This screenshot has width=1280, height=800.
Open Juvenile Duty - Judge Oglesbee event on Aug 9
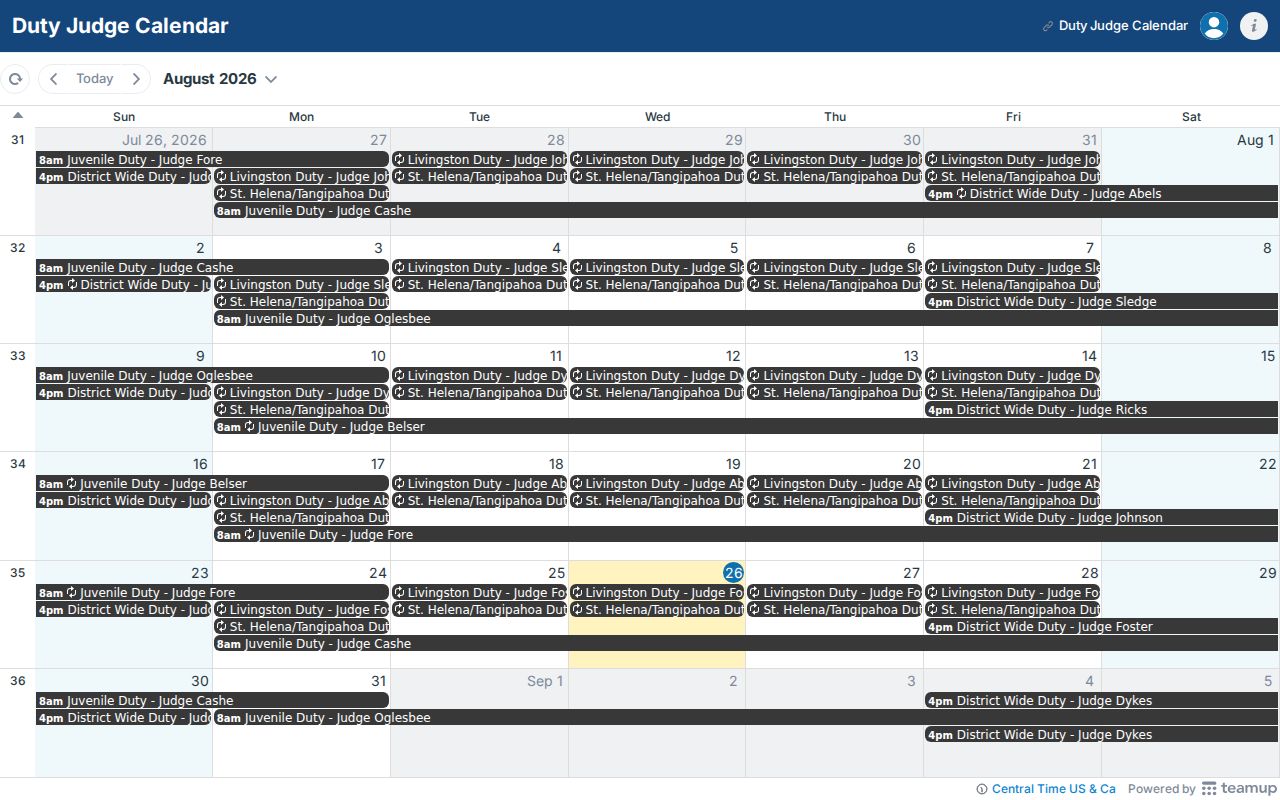(x=212, y=376)
